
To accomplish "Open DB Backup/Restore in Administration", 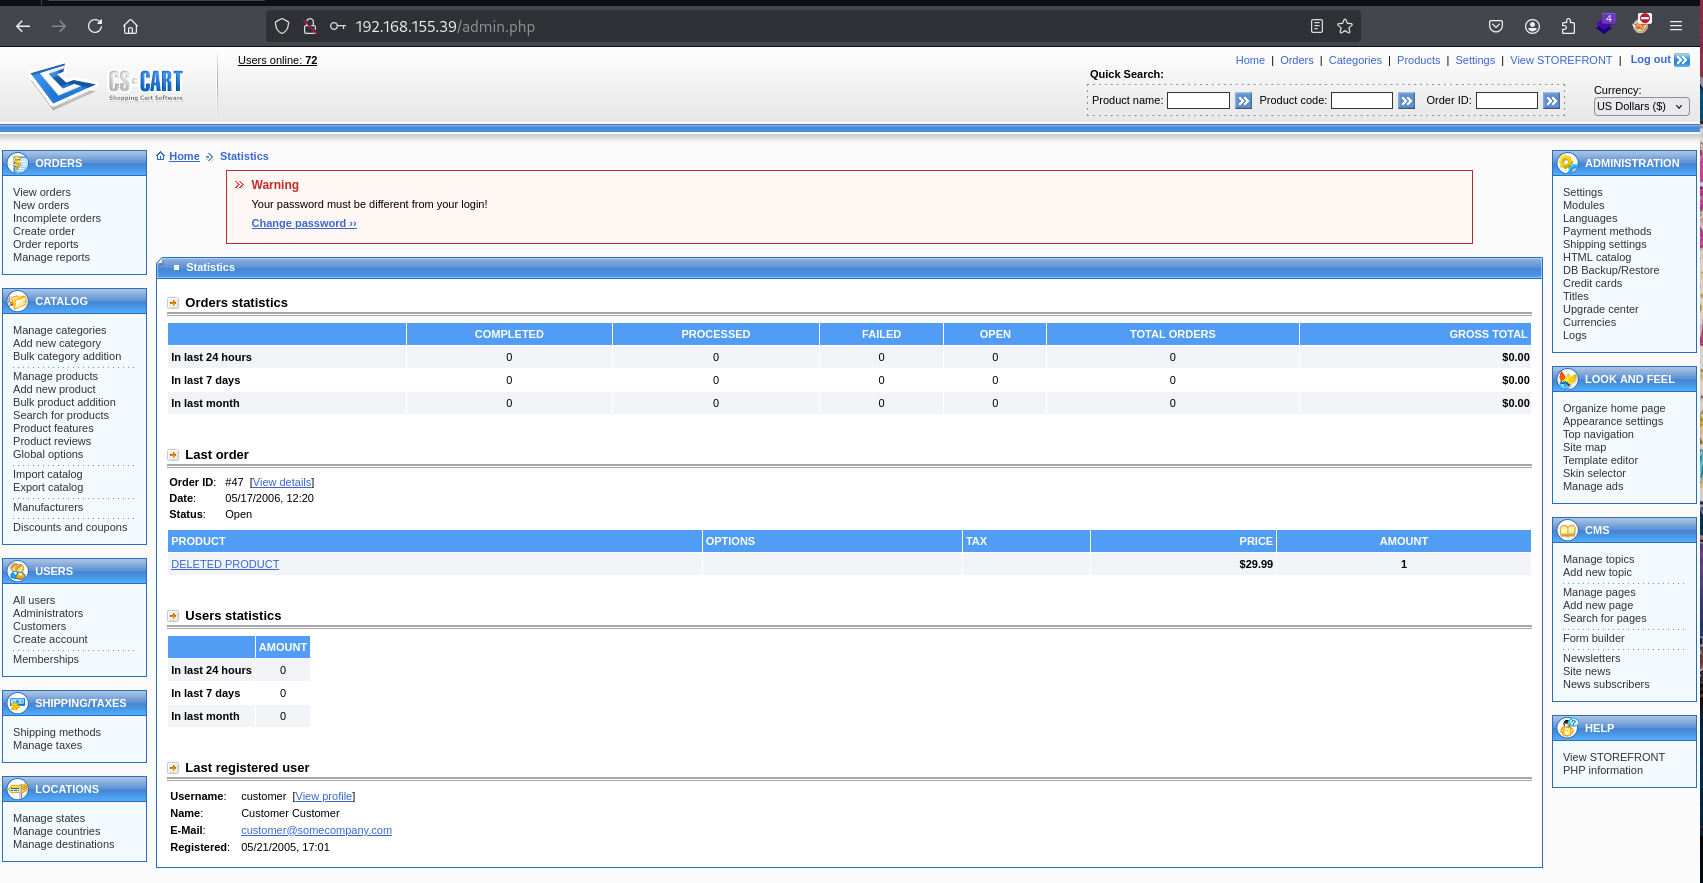I will tap(1610, 270).
